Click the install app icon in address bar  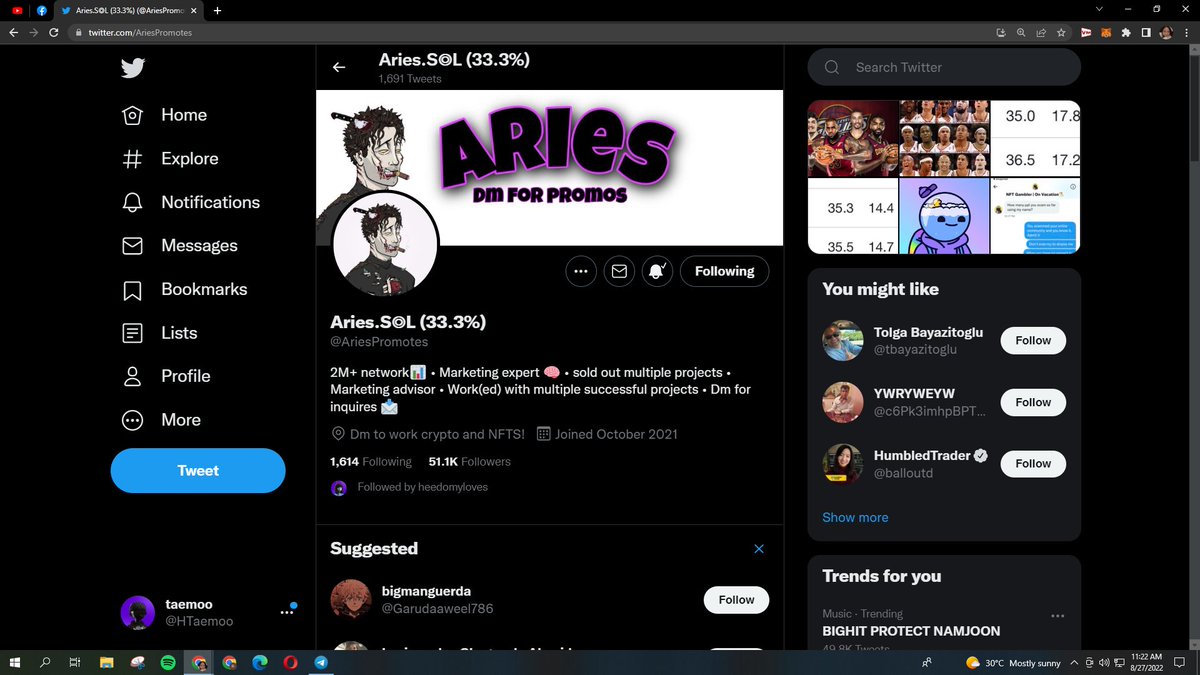point(1001,32)
